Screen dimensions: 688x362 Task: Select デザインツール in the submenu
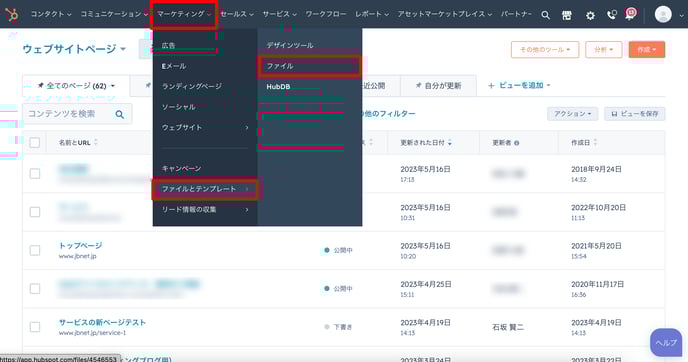[x=290, y=45]
